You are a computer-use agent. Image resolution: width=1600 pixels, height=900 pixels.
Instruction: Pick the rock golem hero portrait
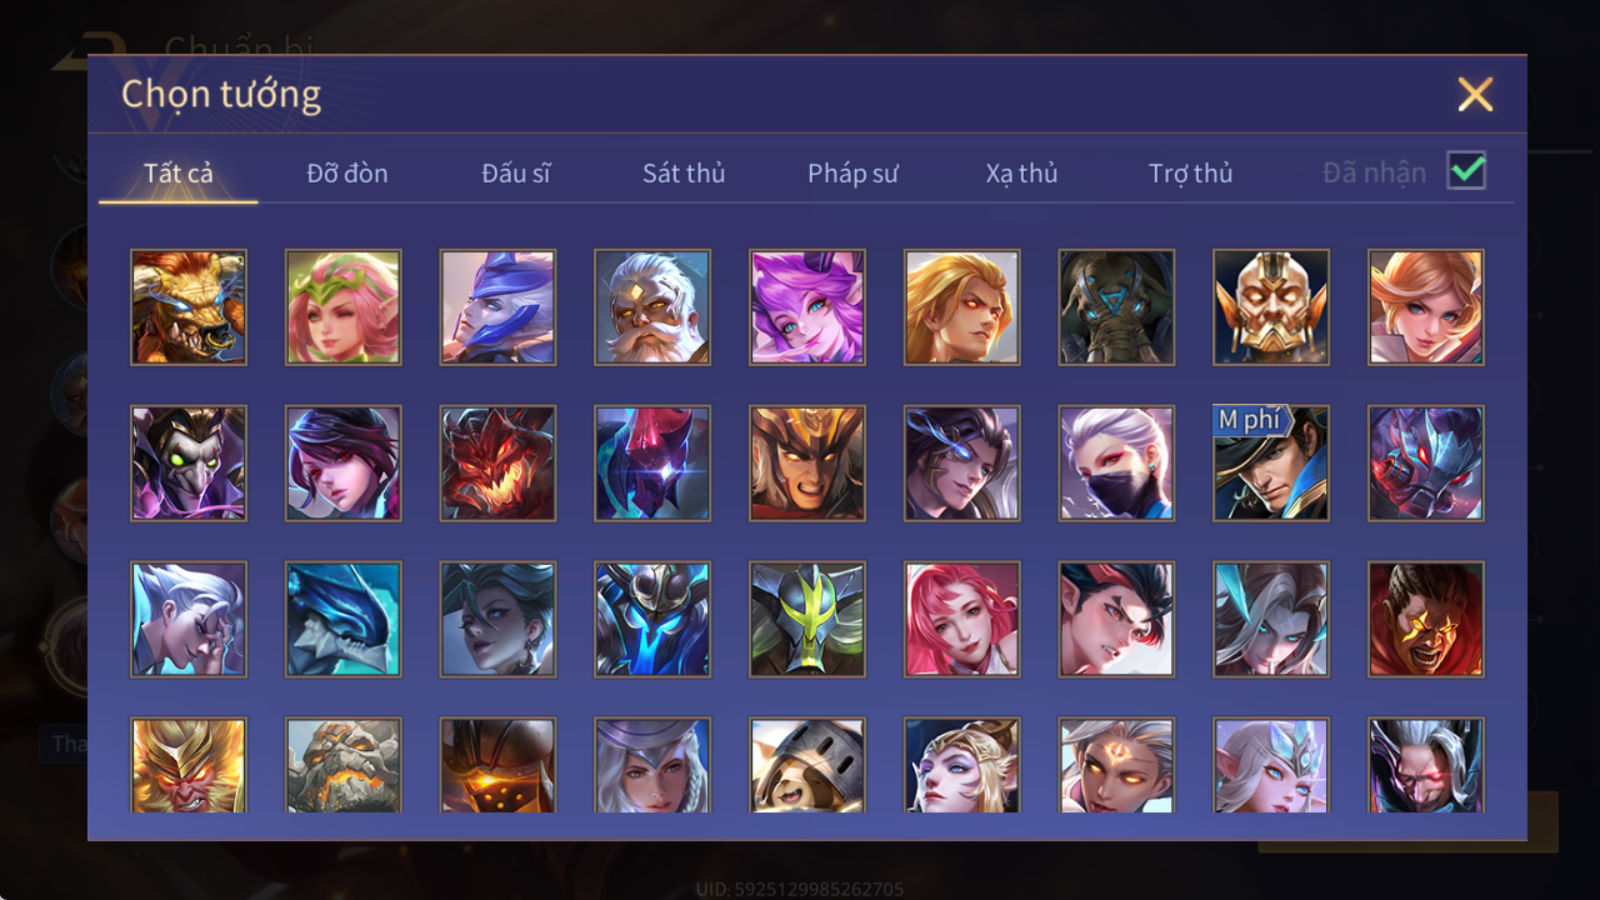(343, 764)
